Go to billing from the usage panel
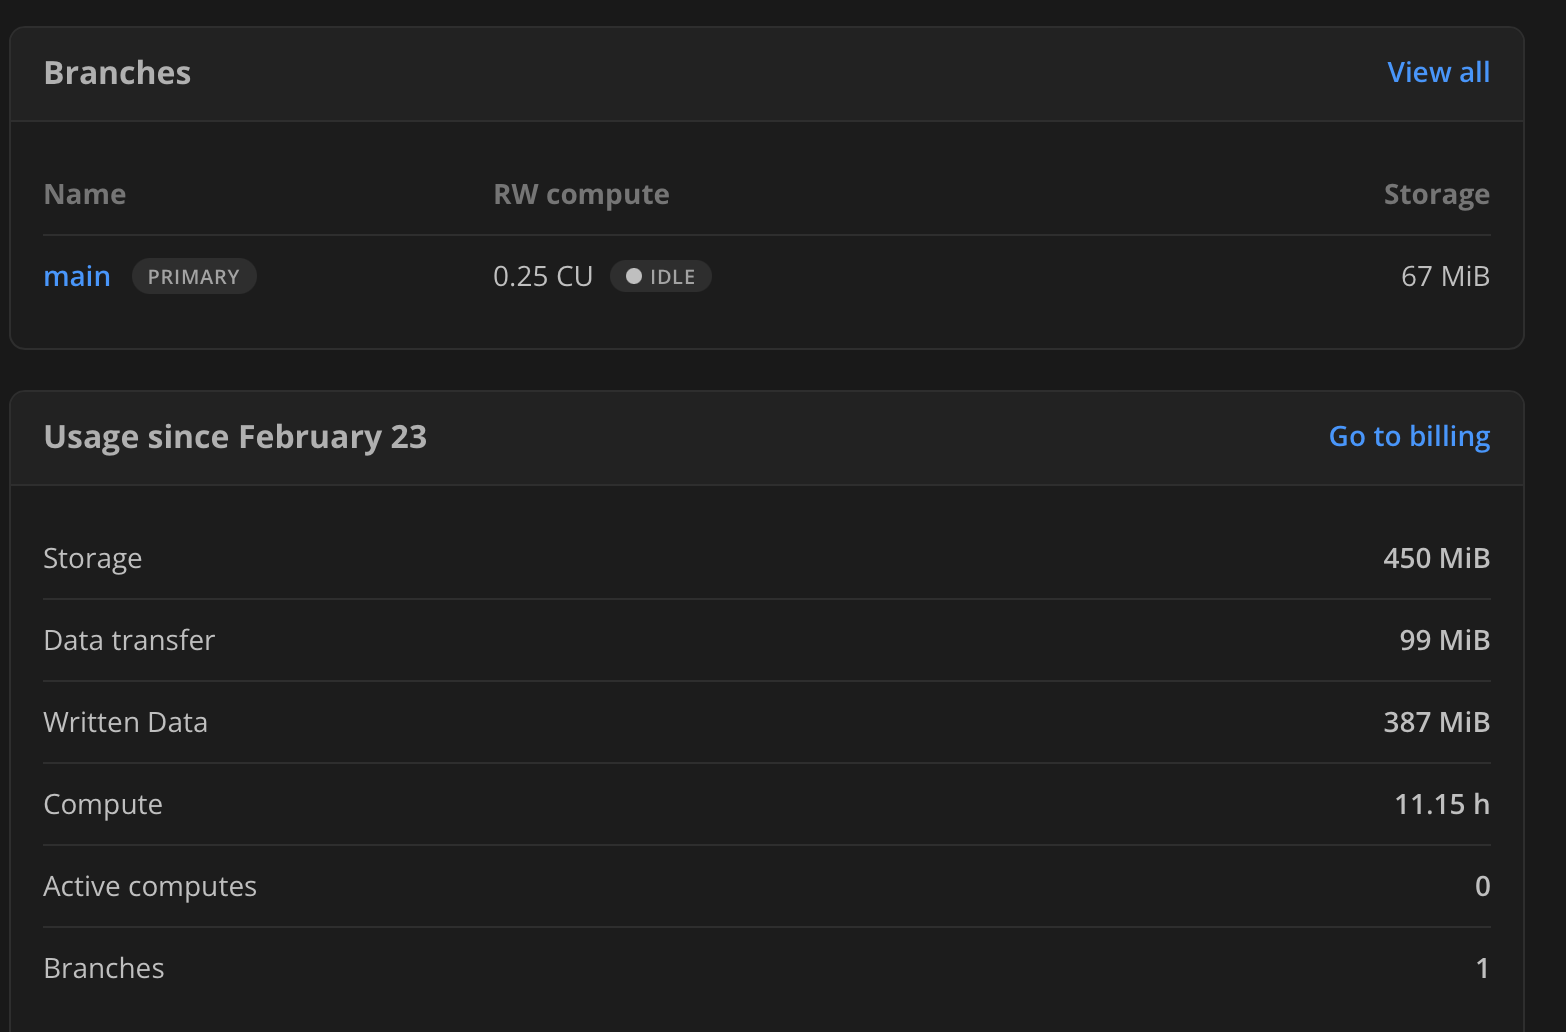 [x=1409, y=436]
